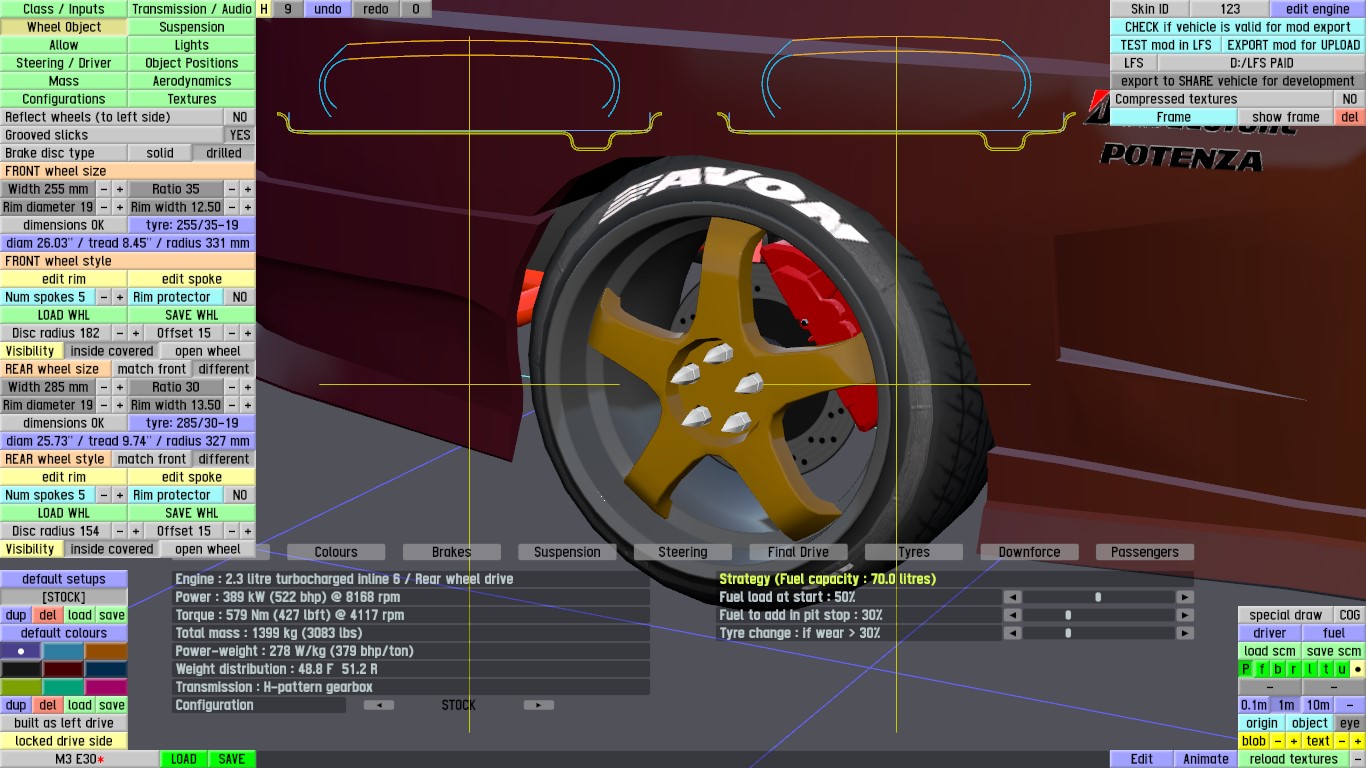Toggle show frame option
1366x768 pixels.
tap(1286, 117)
